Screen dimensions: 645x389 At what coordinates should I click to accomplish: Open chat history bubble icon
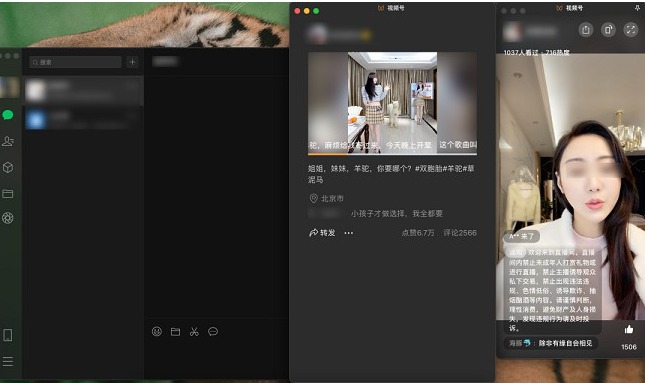point(213,331)
